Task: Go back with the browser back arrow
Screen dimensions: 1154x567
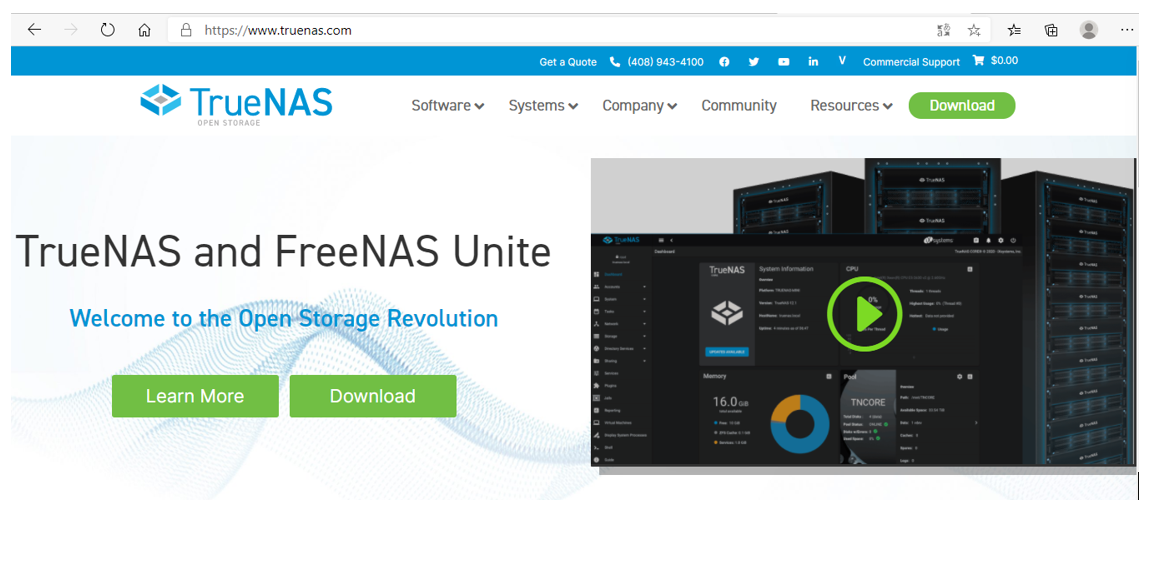Action: pyautogui.click(x=35, y=30)
